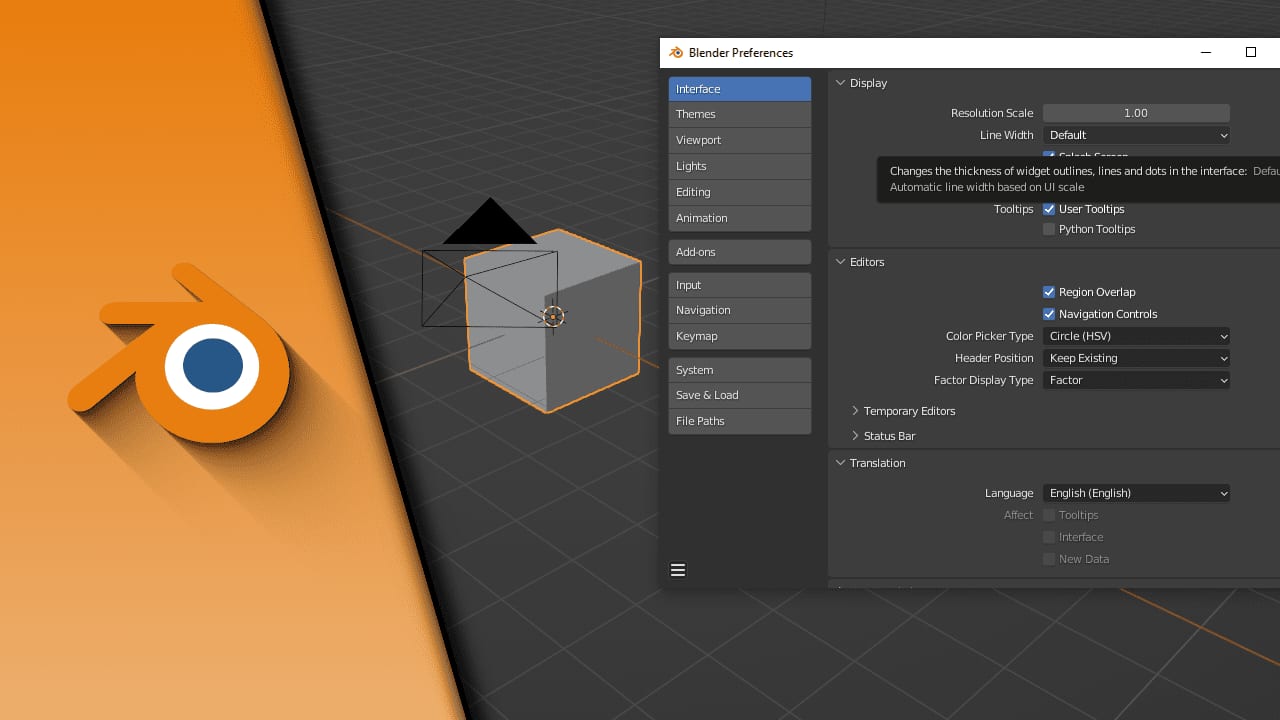This screenshot has width=1280, height=720.
Task: Open the hamburger menu in Preferences sidebar
Action: pyautogui.click(x=678, y=570)
